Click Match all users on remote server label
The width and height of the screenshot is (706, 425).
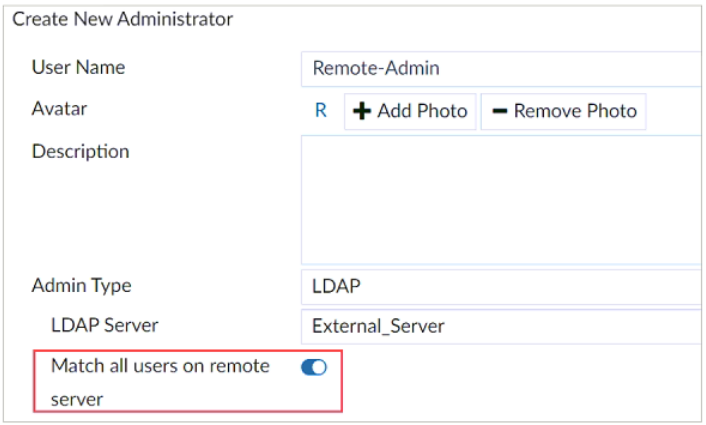pyautogui.click(x=160, y=367)
